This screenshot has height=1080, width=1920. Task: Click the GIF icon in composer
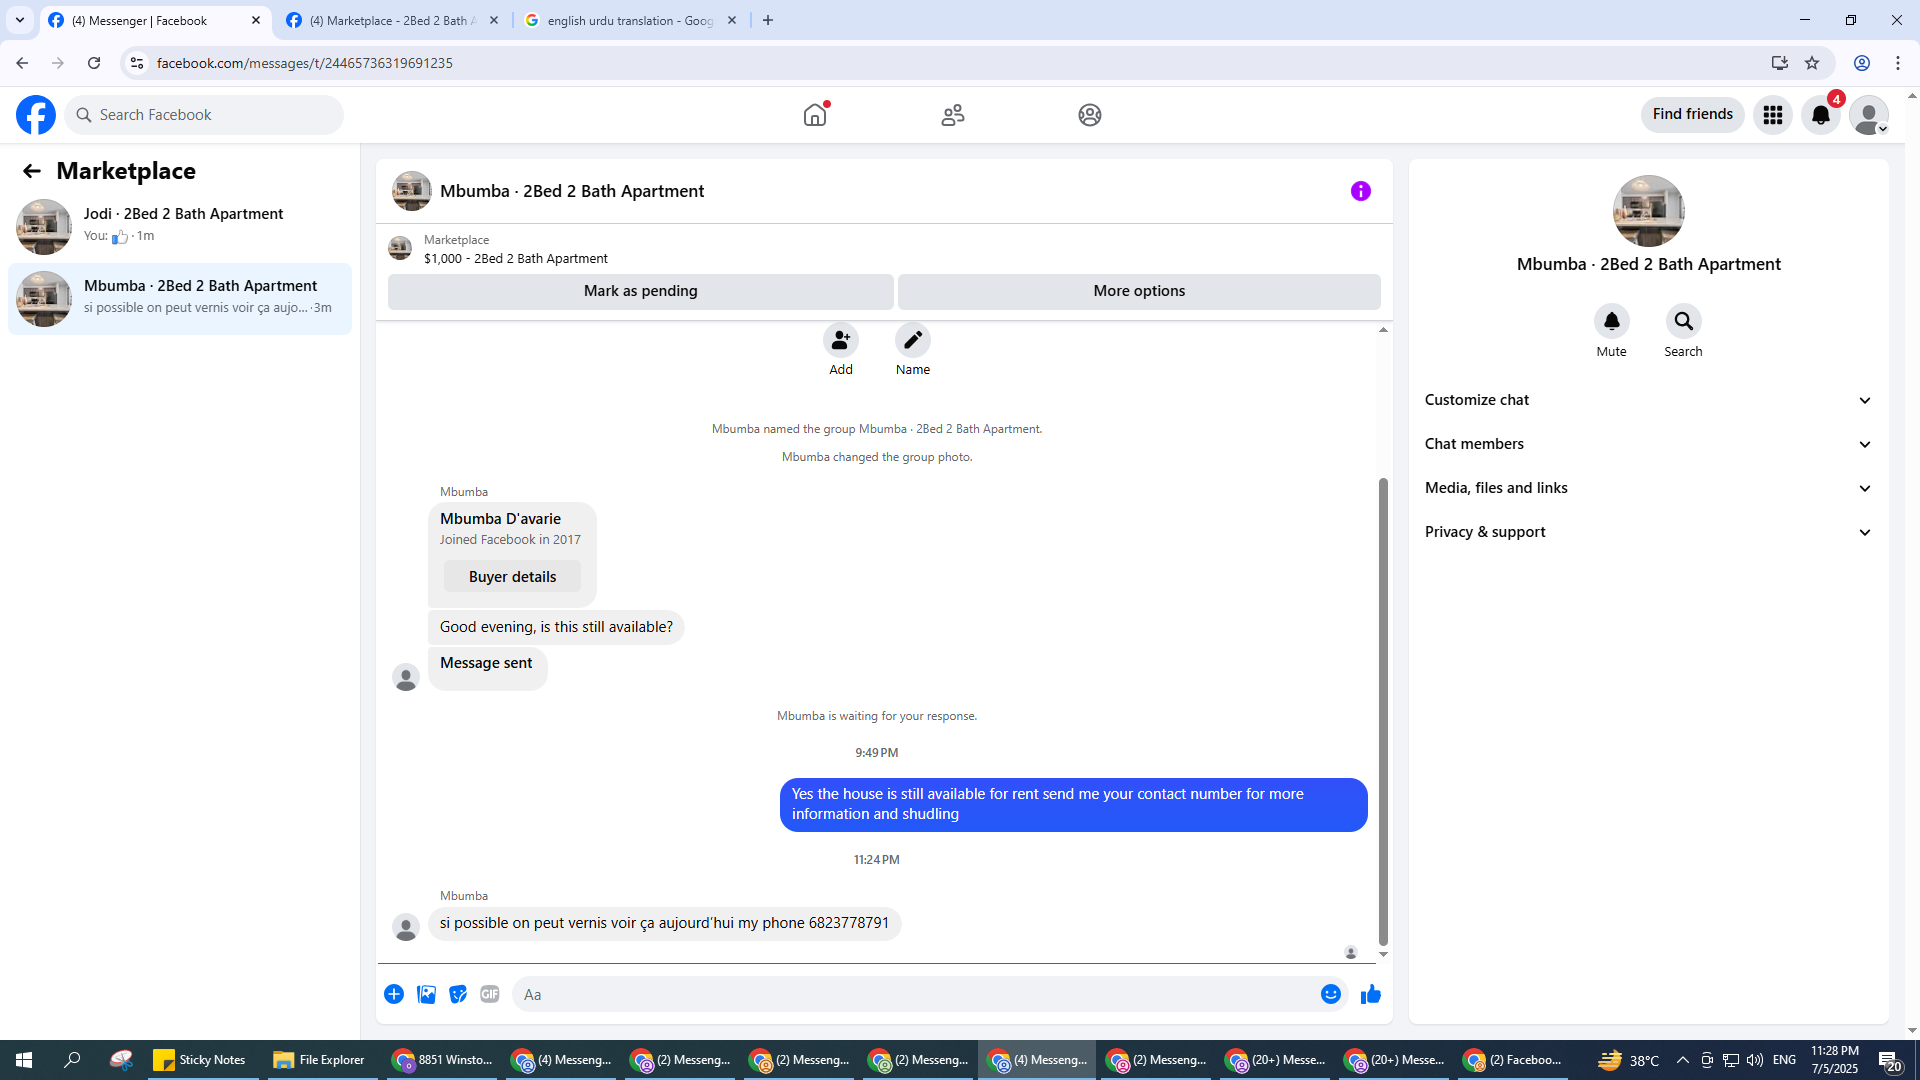pyautogui.click(x=489, y=994)
